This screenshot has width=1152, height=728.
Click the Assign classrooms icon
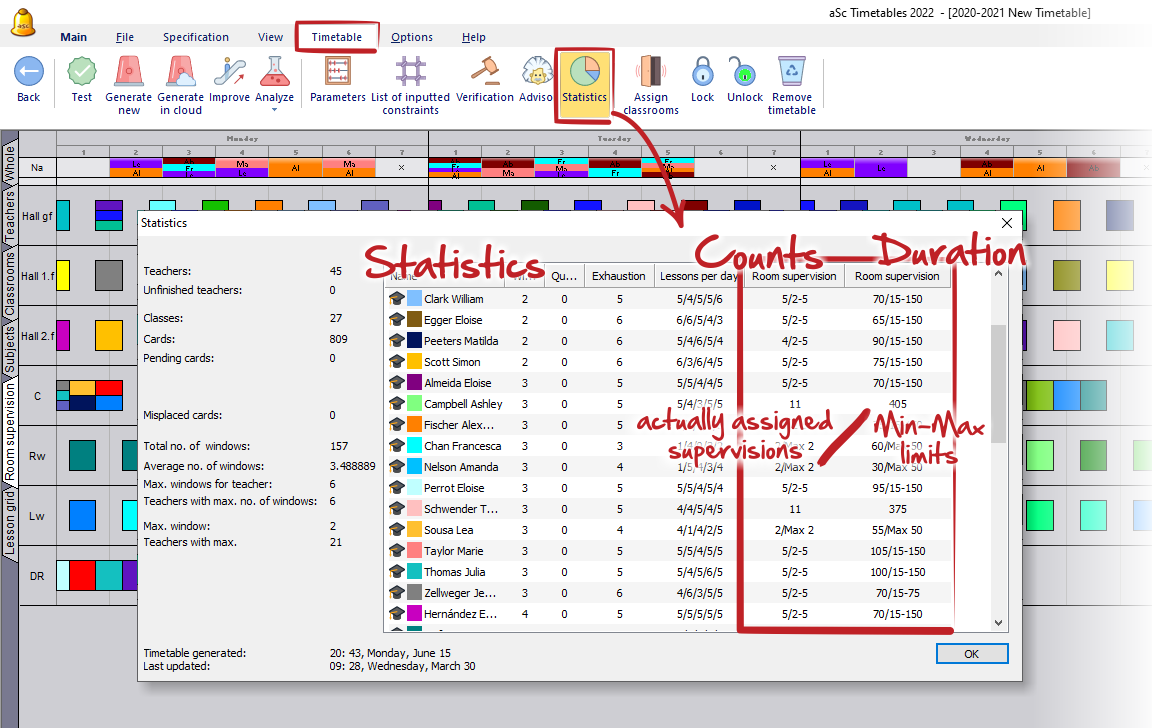[651, 72]
